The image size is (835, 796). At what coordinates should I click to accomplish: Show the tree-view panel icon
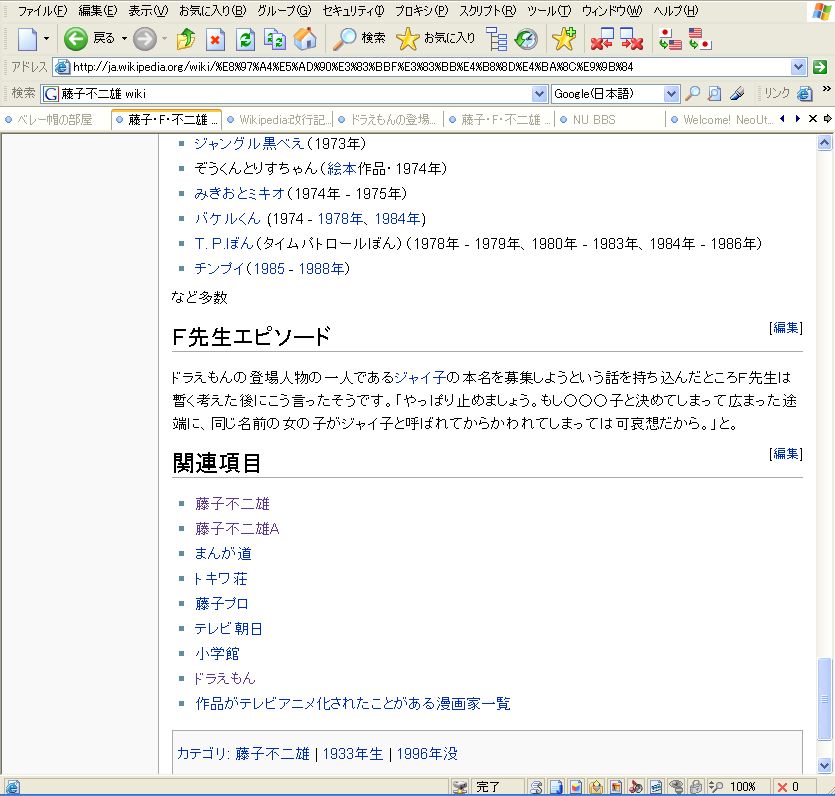[497, 39]
